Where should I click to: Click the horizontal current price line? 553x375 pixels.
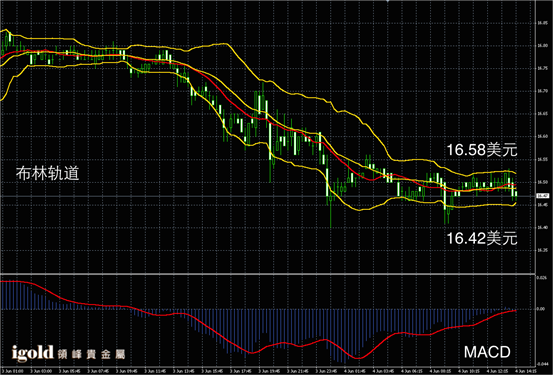point(267,196)
